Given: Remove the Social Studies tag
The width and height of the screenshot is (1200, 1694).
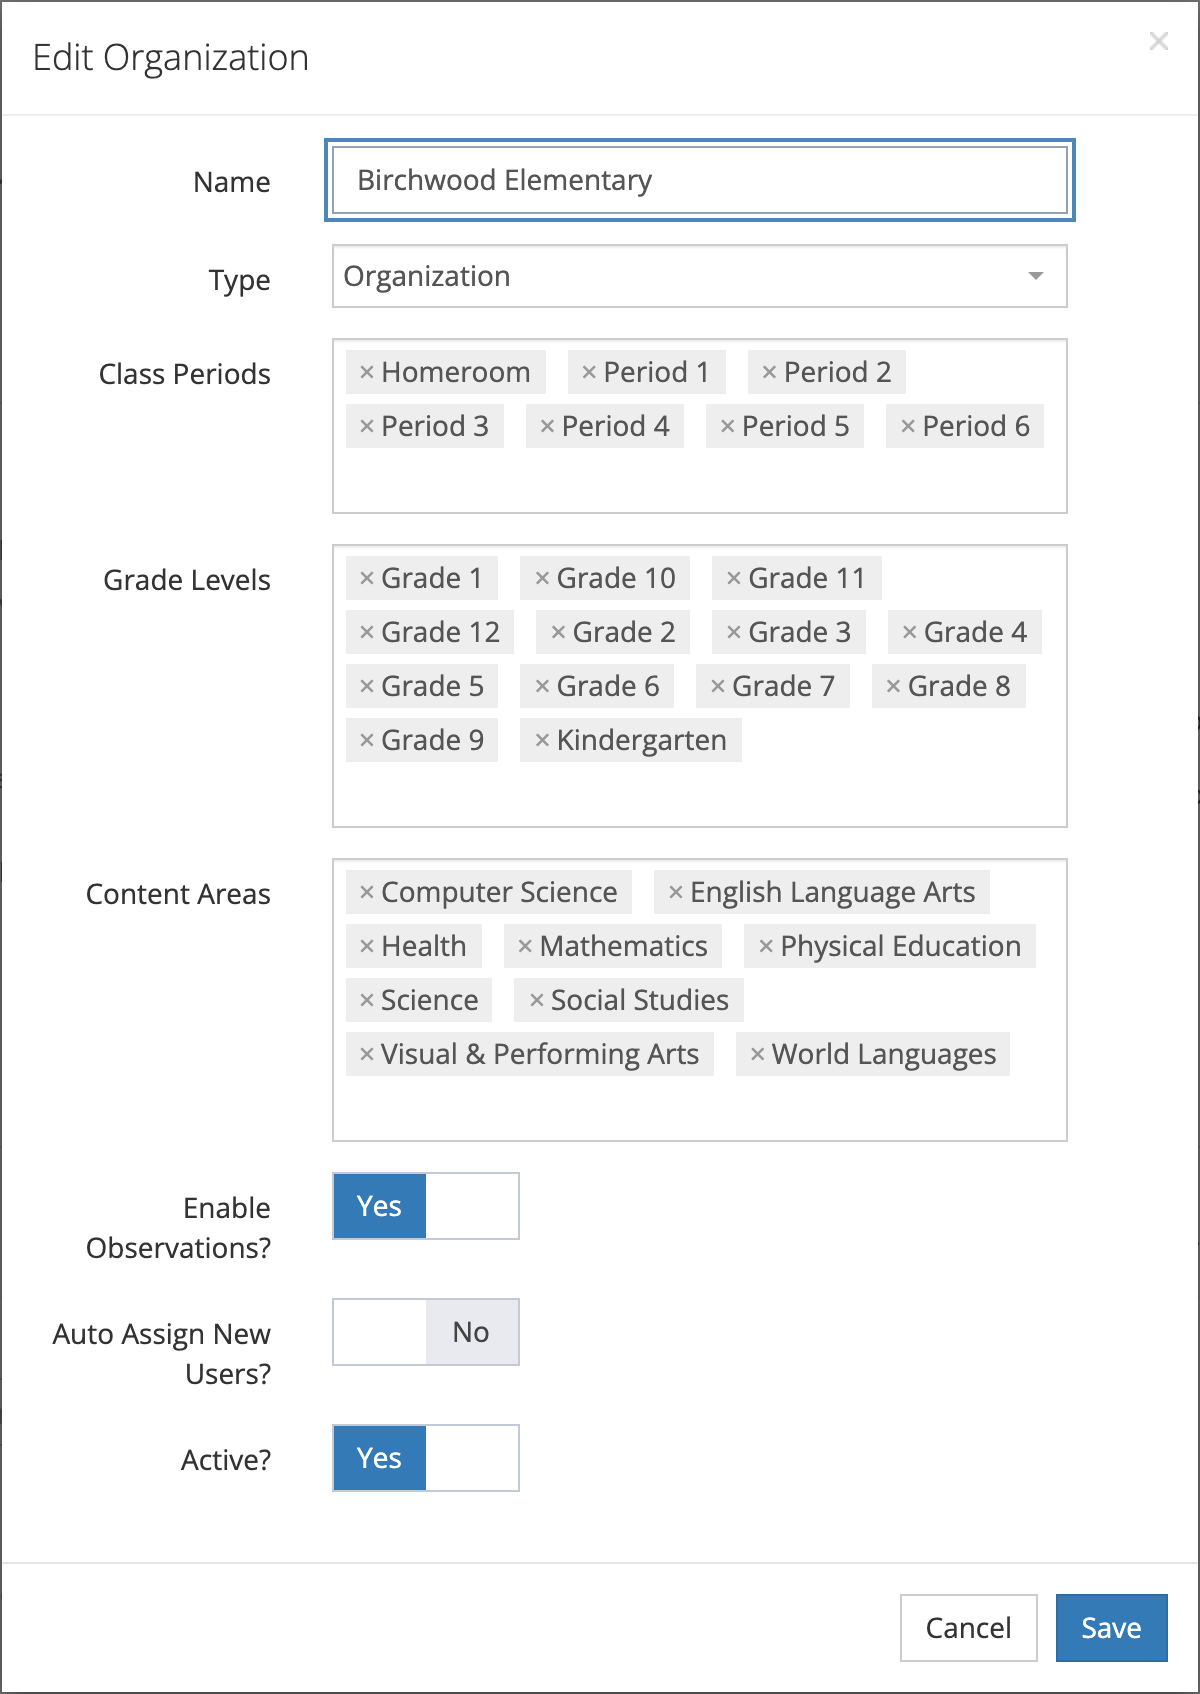Looking at the screenshot, I should [x=537, y=1001].
